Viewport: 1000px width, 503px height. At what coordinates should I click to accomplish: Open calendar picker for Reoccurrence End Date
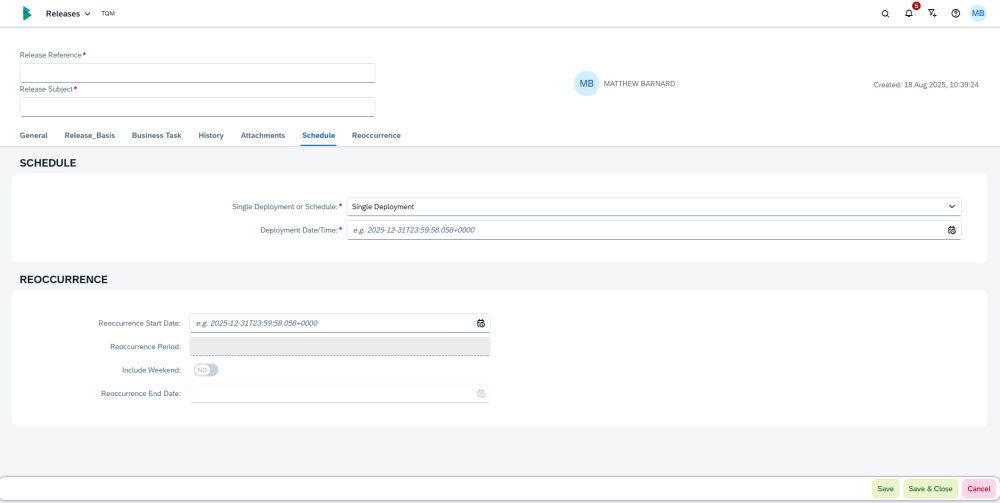click(x=481, y=393)
